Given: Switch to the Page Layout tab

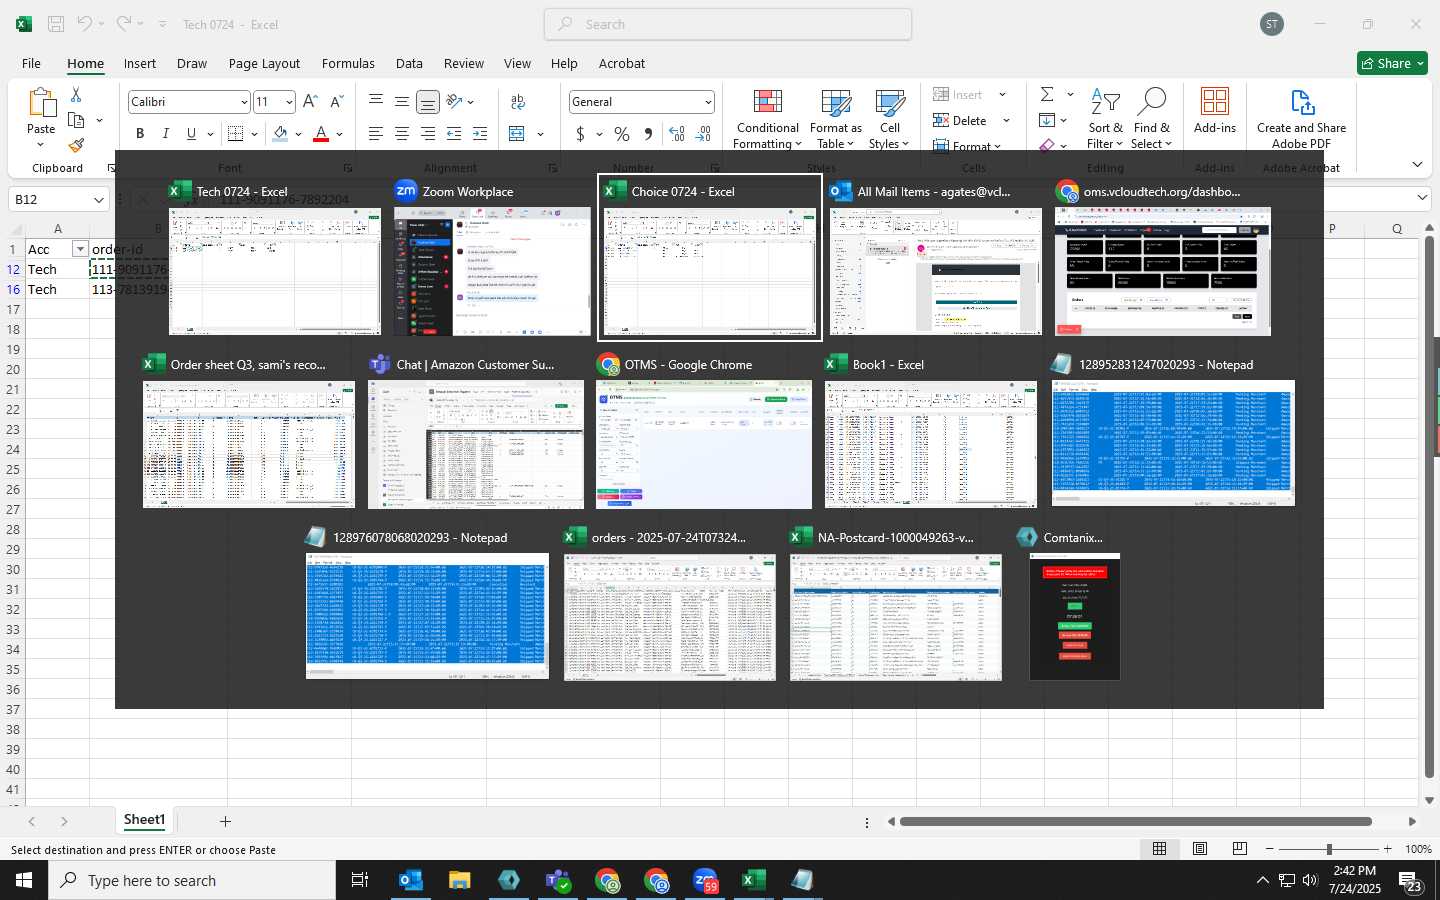Looking at the screenshot, I should [264, 63].
